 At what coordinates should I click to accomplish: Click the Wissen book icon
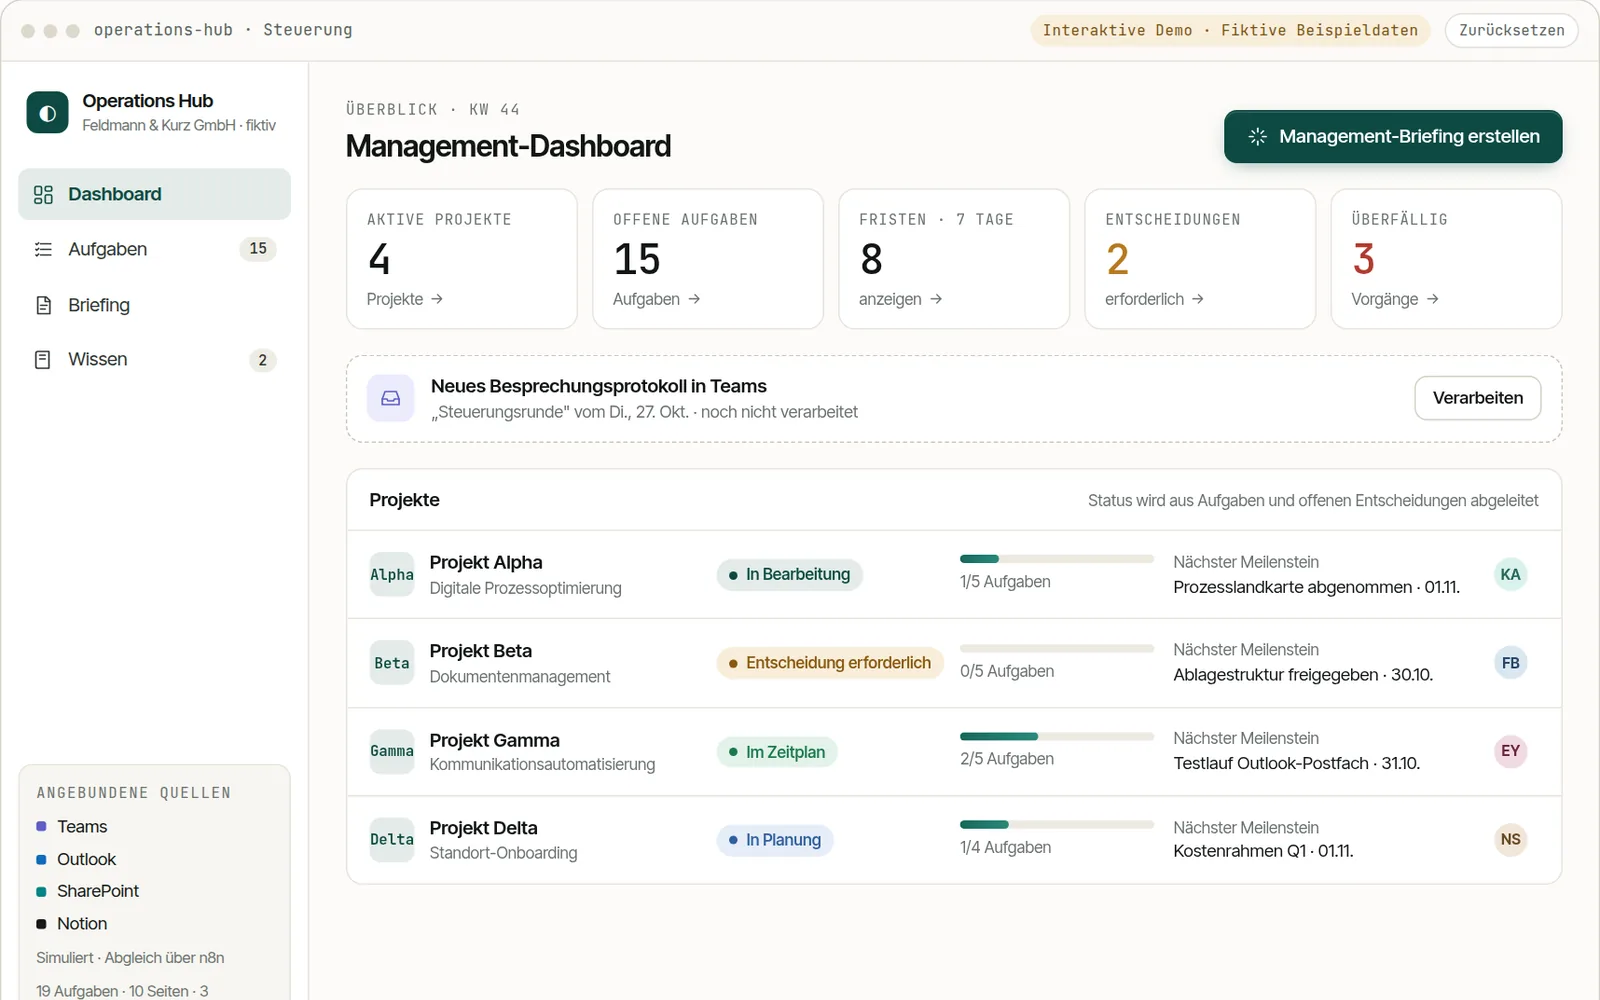click(x=43, y=359)
